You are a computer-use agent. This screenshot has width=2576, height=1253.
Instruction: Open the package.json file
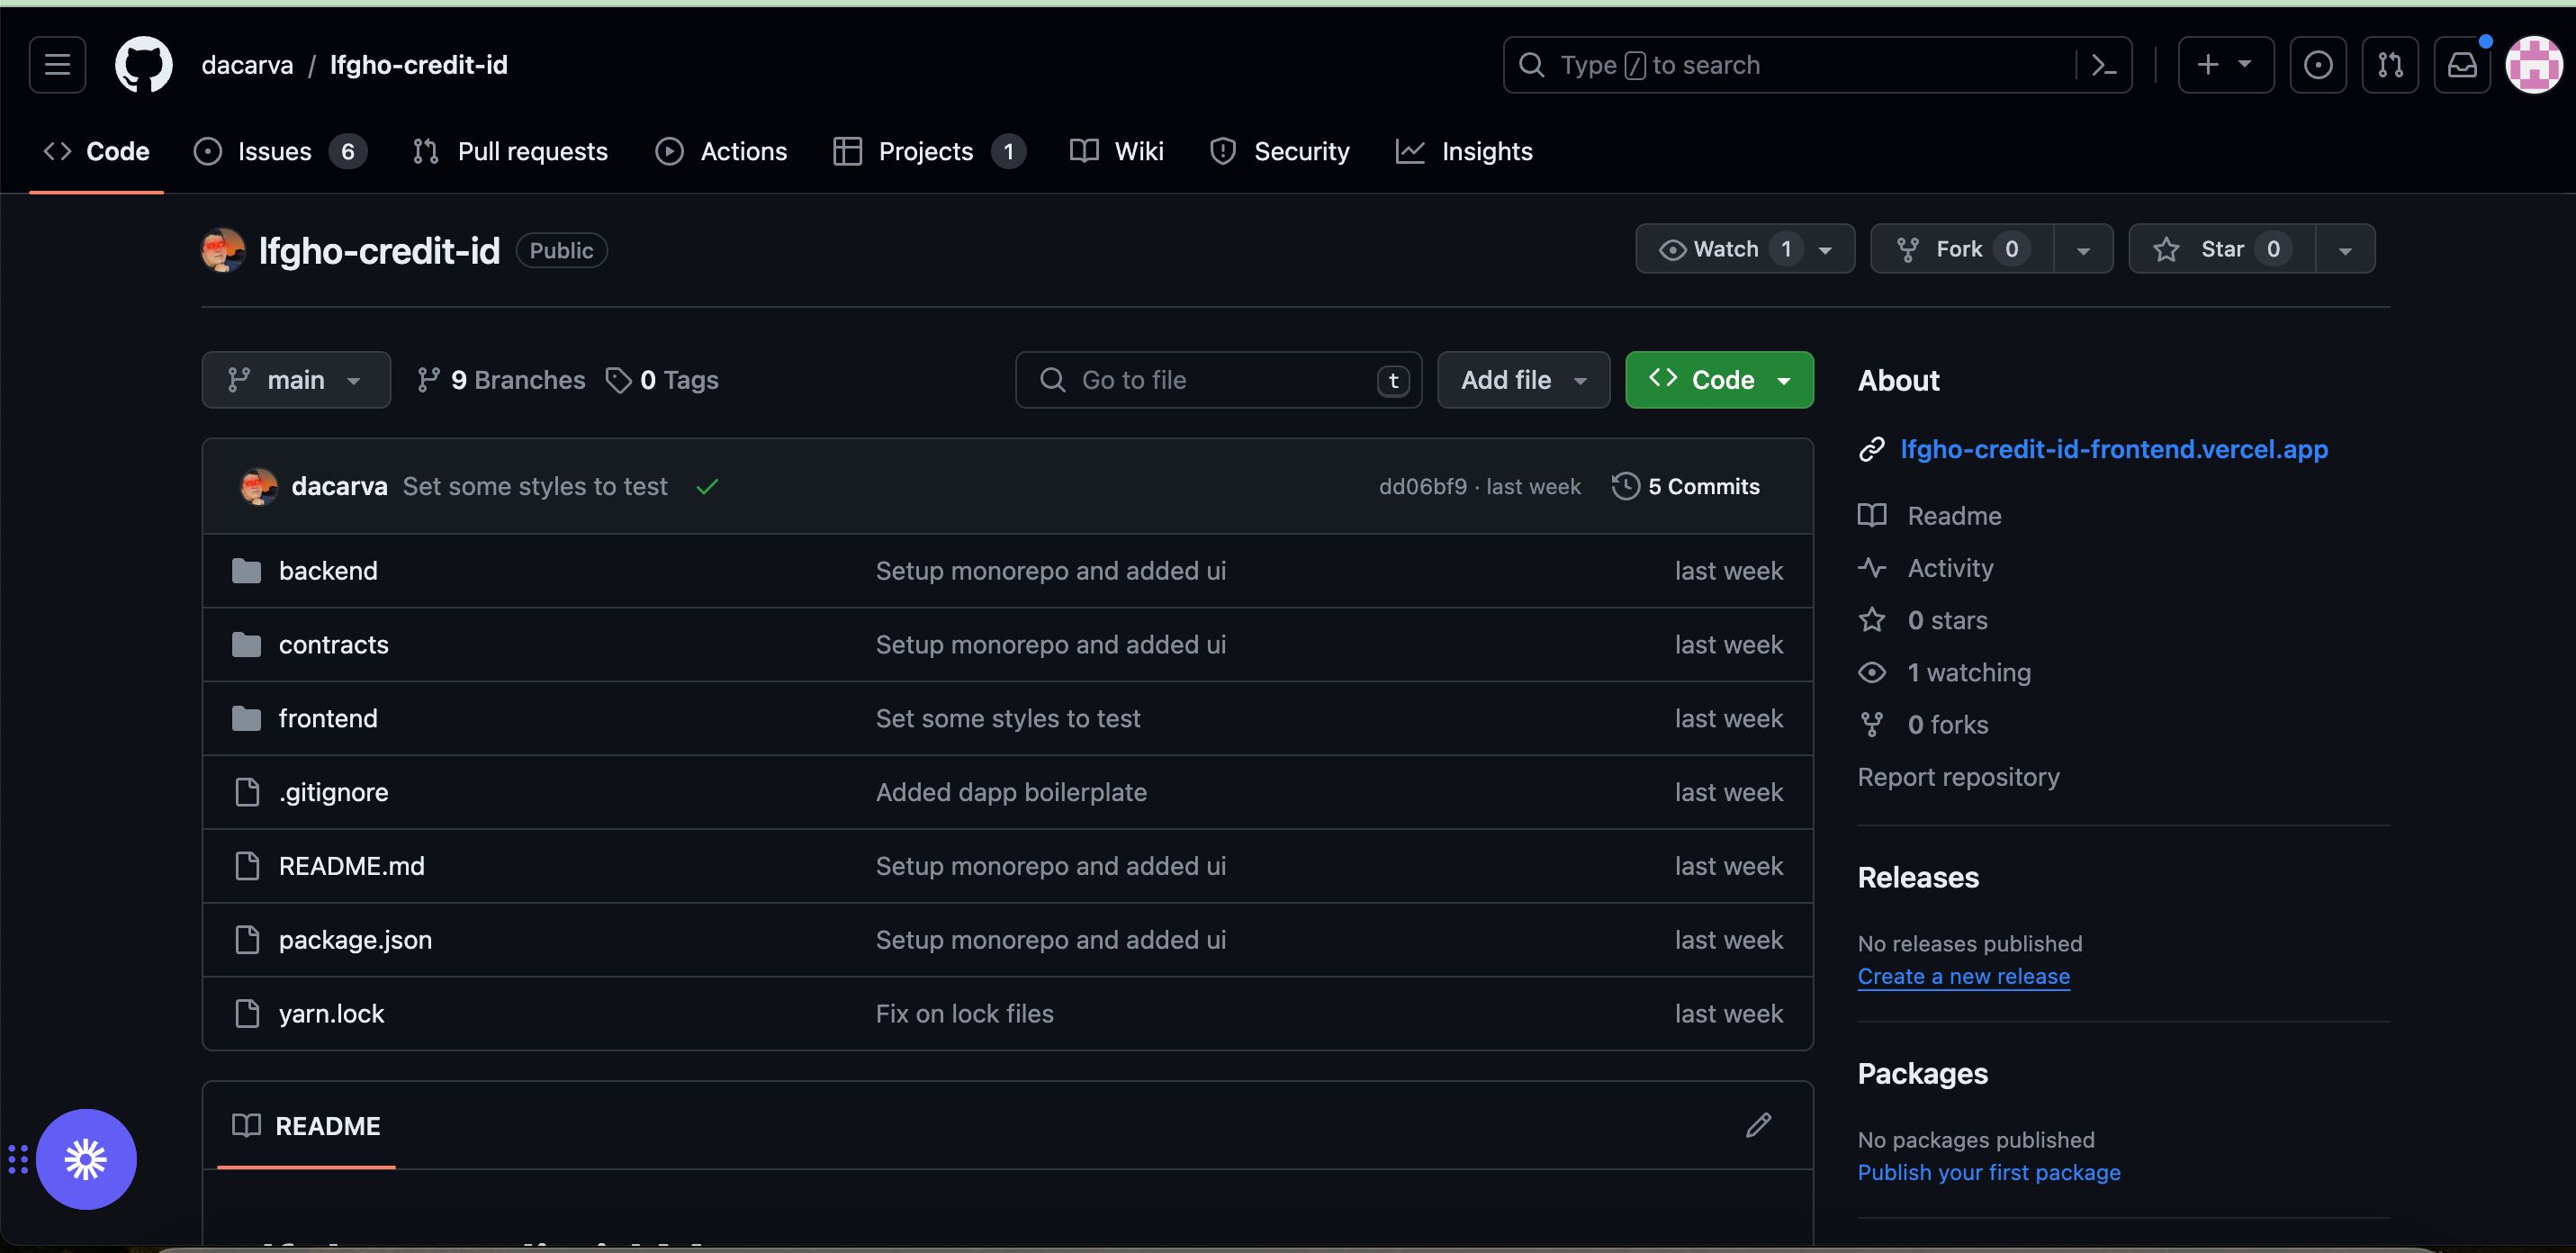[x=355, y=941]
